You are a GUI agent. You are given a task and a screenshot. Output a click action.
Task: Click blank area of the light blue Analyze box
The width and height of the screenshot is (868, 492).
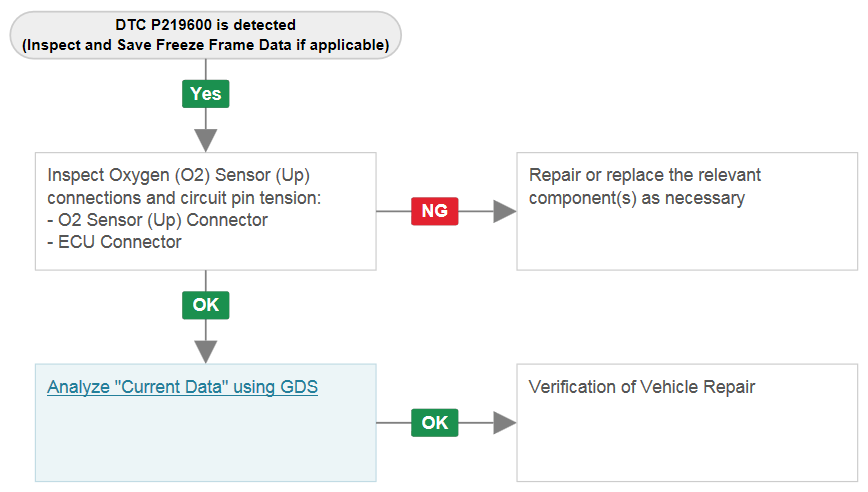[205, 443]
